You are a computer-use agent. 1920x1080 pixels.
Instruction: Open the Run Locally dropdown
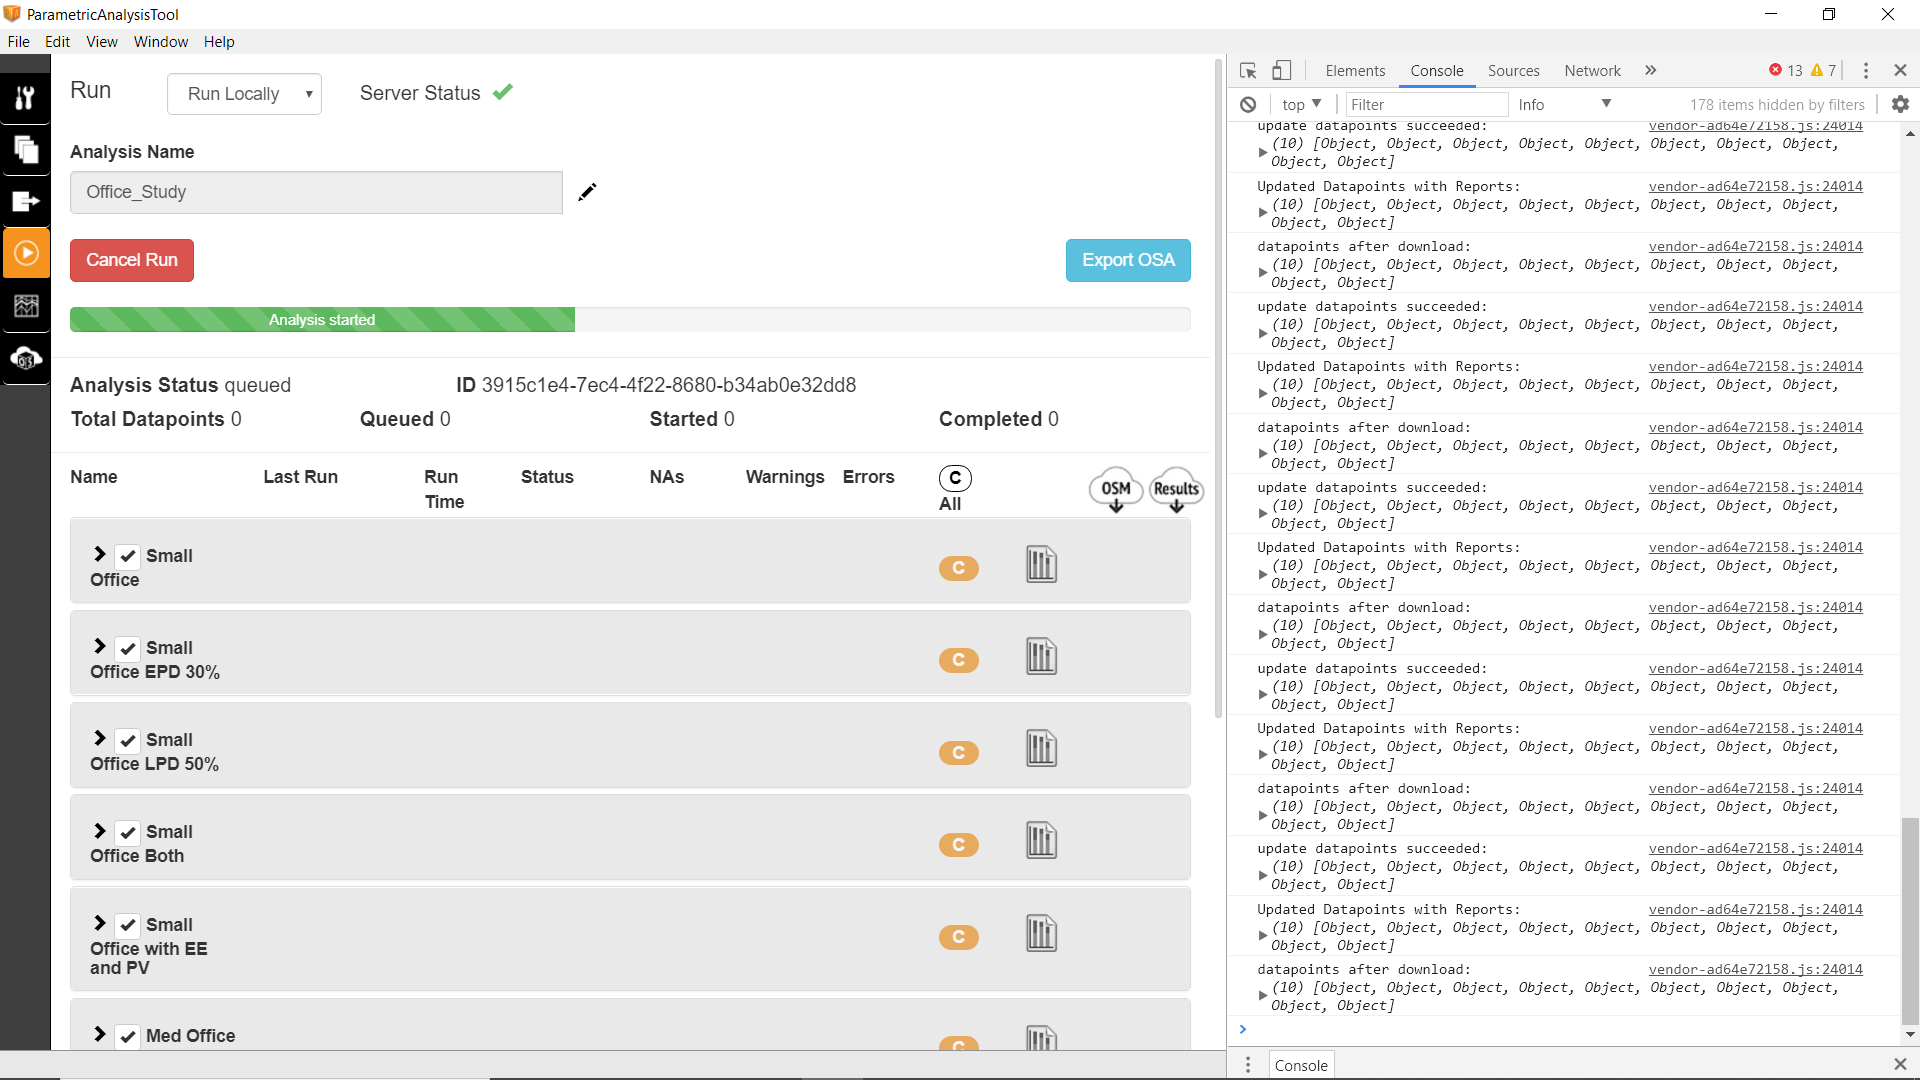tap(244, 93)
